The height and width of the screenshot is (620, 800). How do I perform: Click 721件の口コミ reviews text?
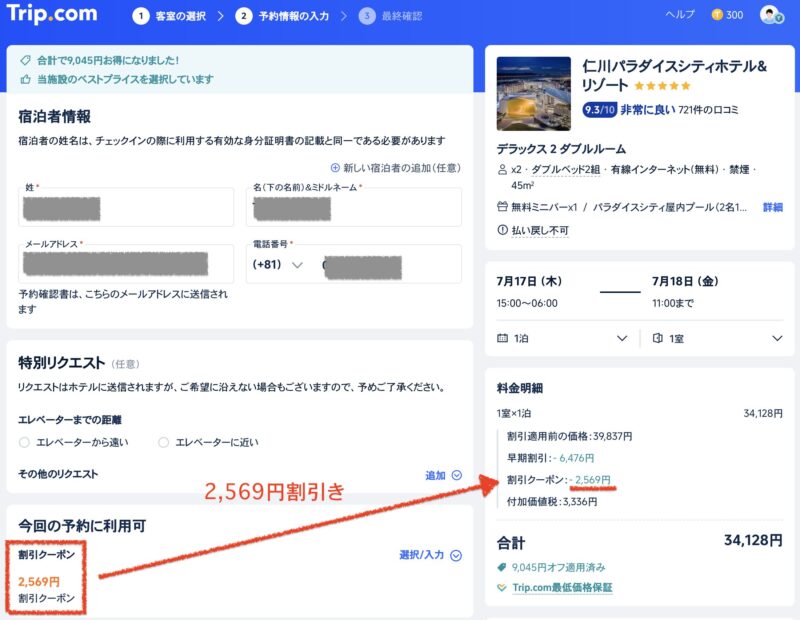[x=708, y=109]
